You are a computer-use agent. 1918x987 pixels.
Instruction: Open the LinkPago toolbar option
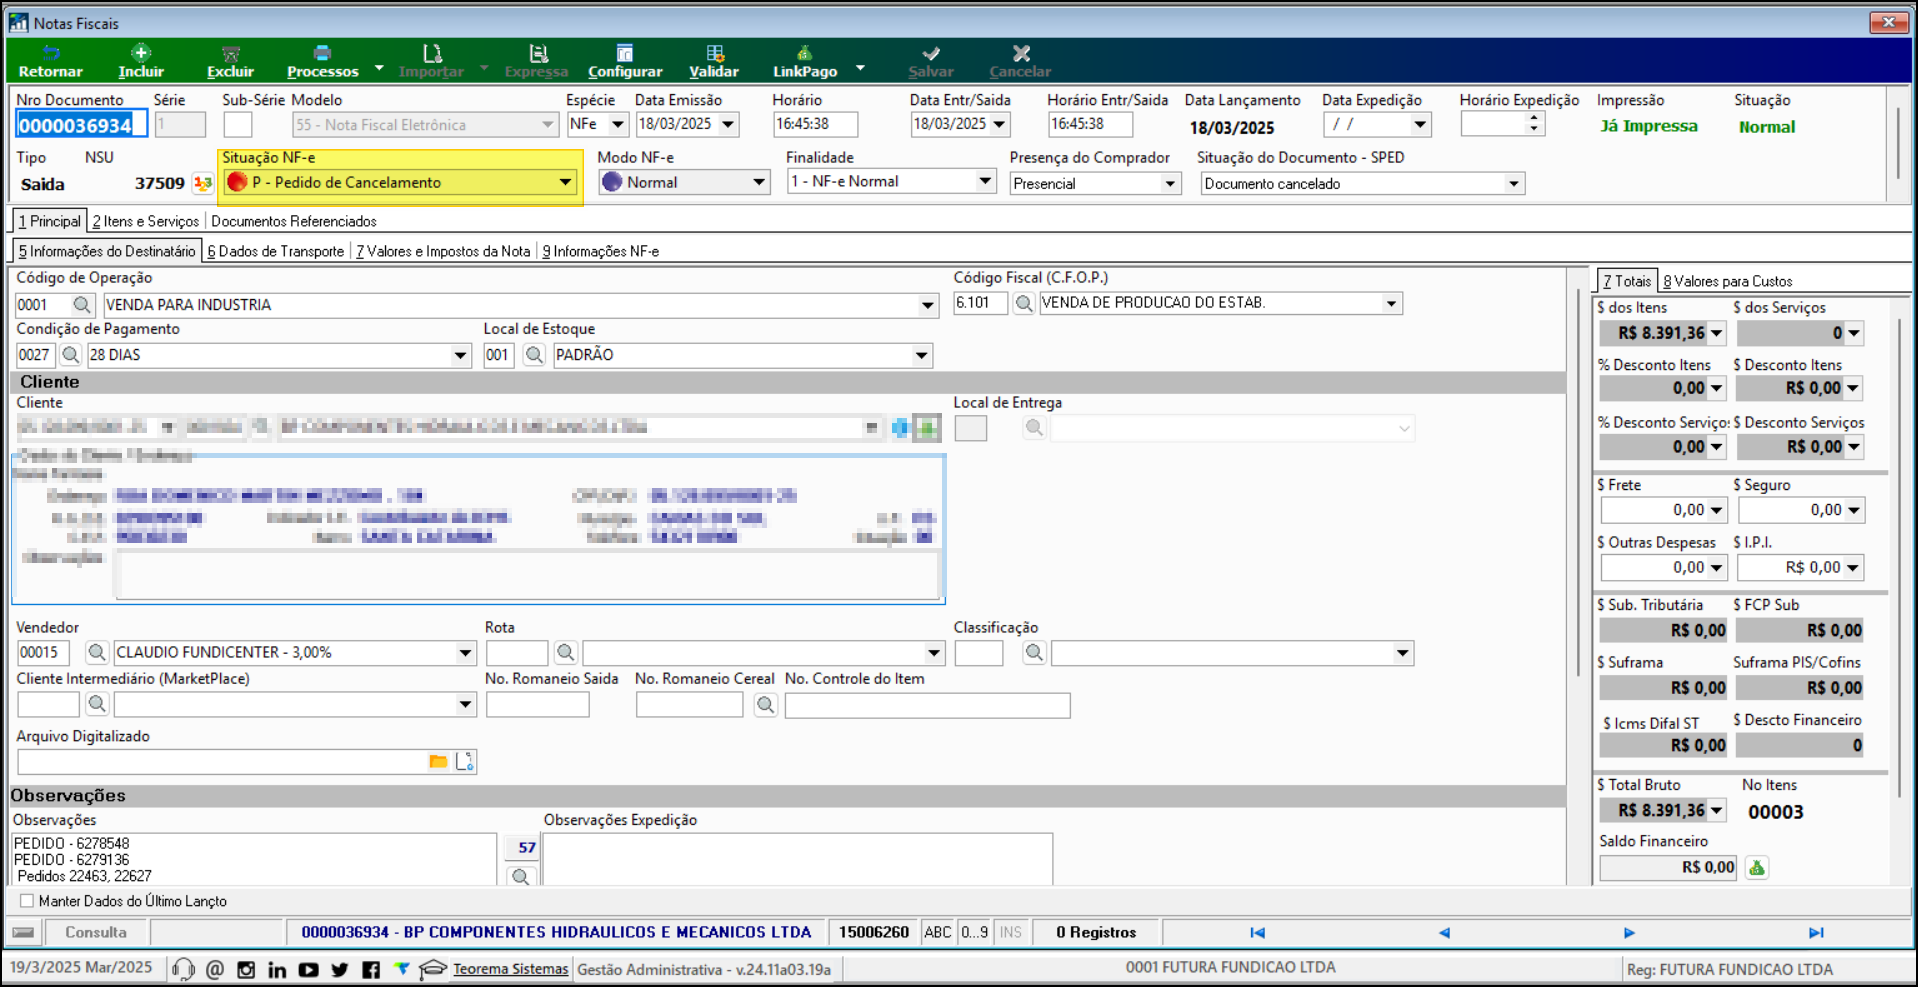(x=805, y=62)
